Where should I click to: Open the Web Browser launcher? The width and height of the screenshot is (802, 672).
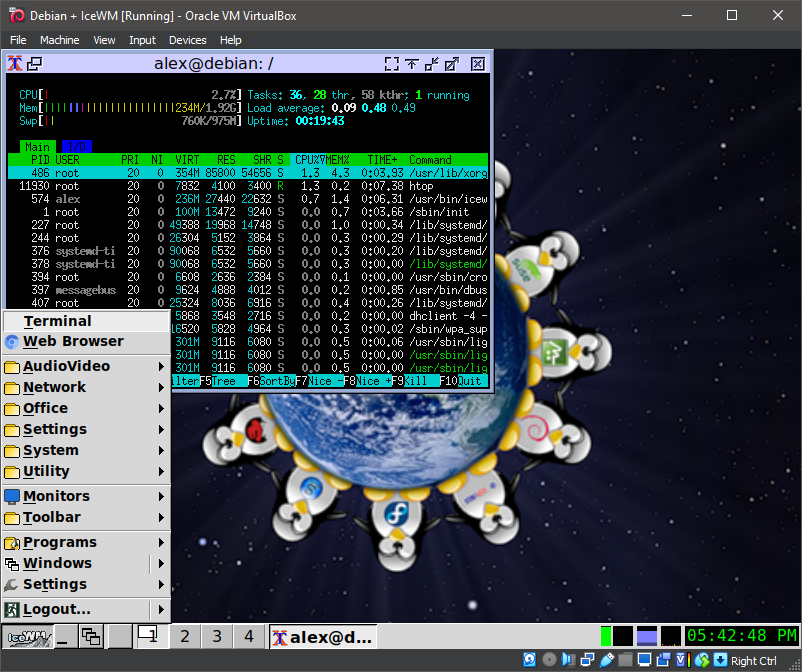click(73, 341)
